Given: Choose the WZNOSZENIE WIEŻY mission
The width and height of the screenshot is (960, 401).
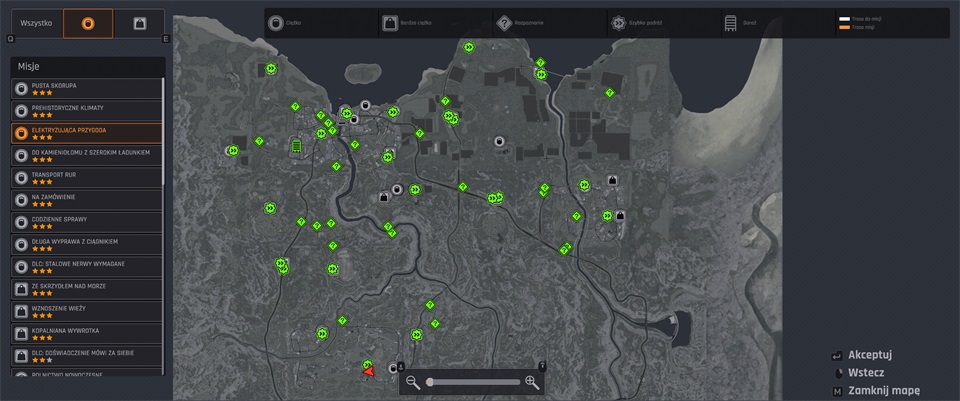Looking at the screenshot, I should coord(87,312).
